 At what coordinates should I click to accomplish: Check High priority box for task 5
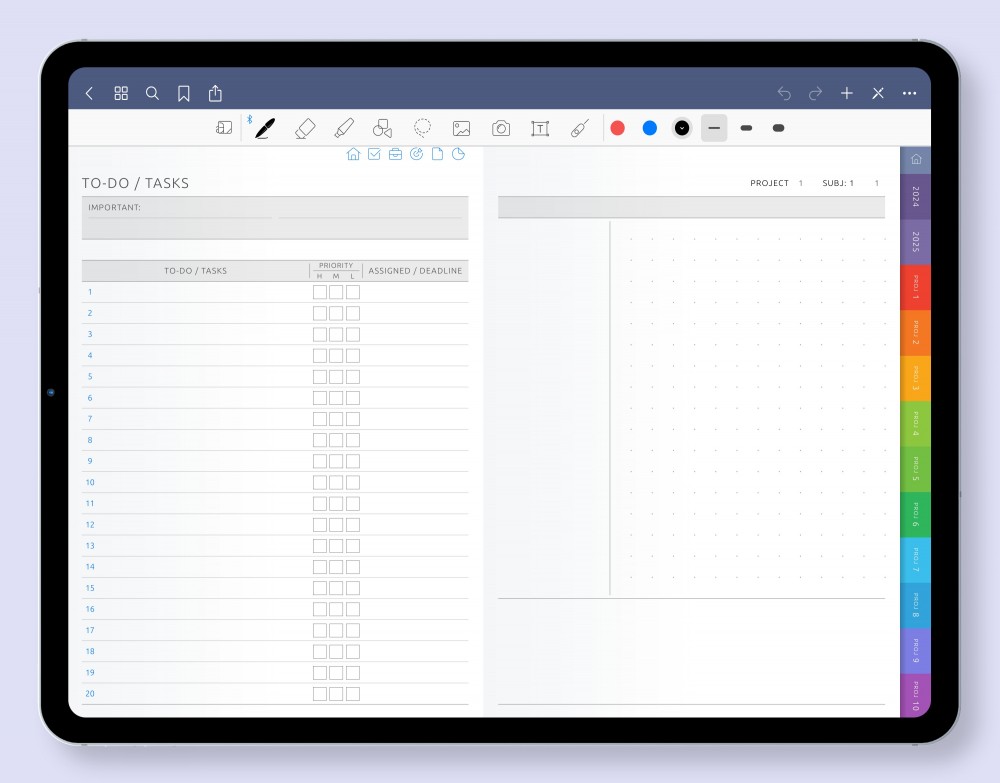(320, 377)
